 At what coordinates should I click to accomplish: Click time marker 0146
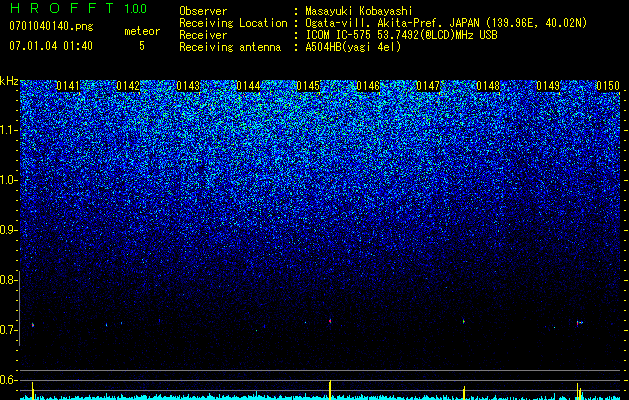click(368, 86)
